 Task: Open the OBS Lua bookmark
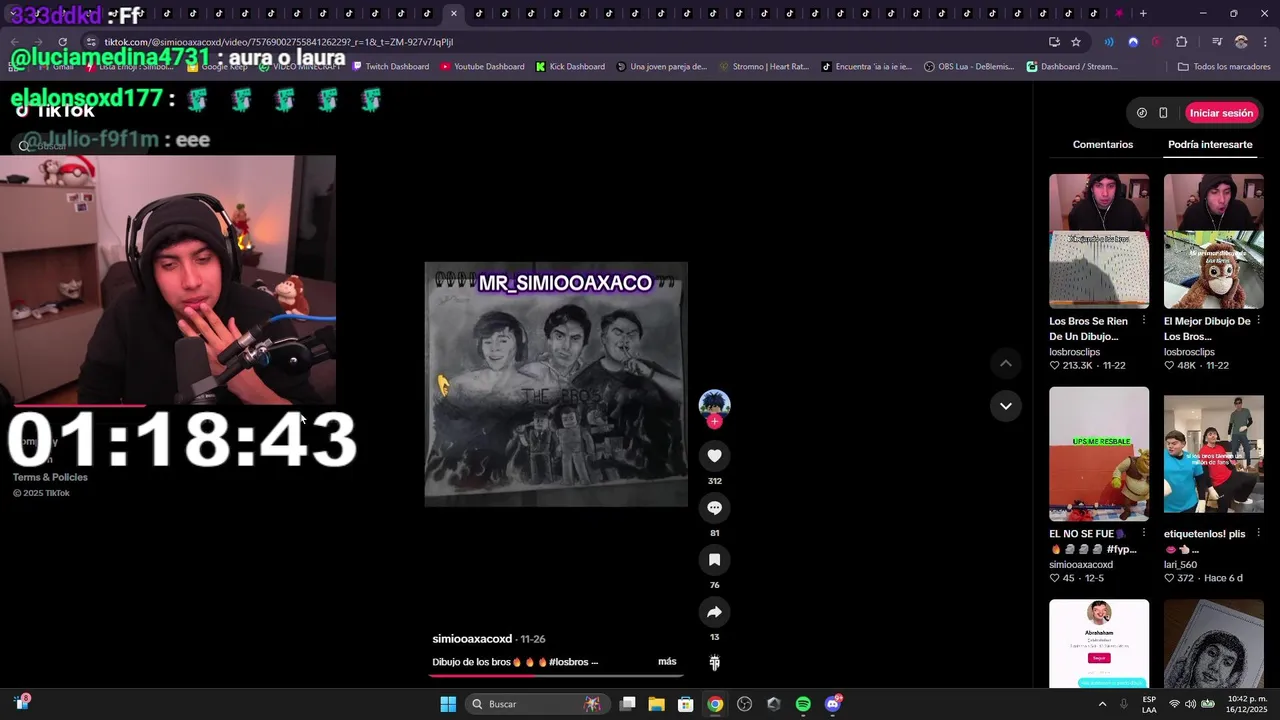[969, 67]
